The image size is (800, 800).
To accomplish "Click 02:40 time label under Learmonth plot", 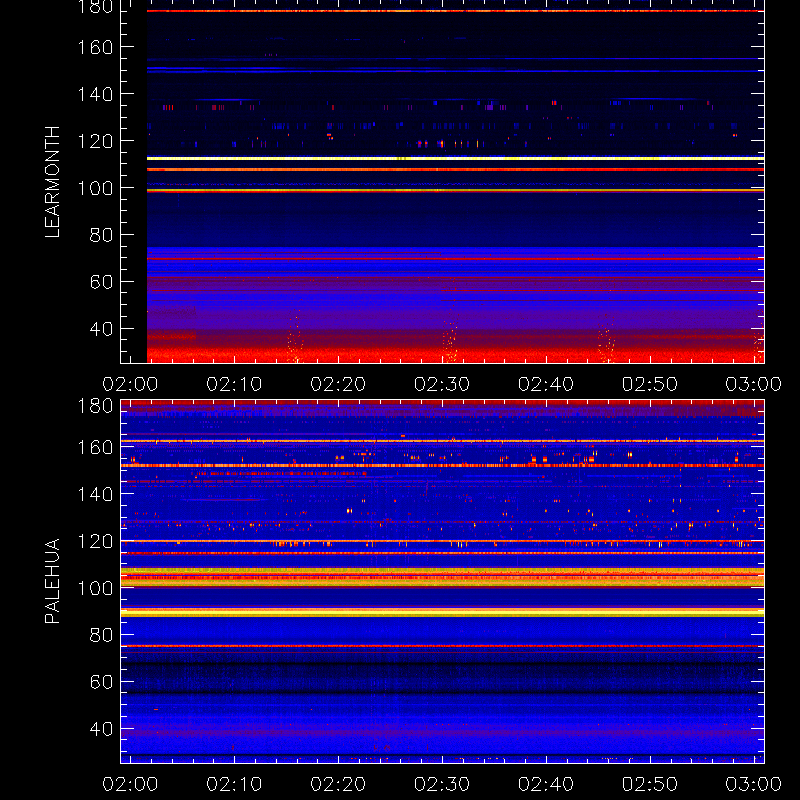I will 546,384.
